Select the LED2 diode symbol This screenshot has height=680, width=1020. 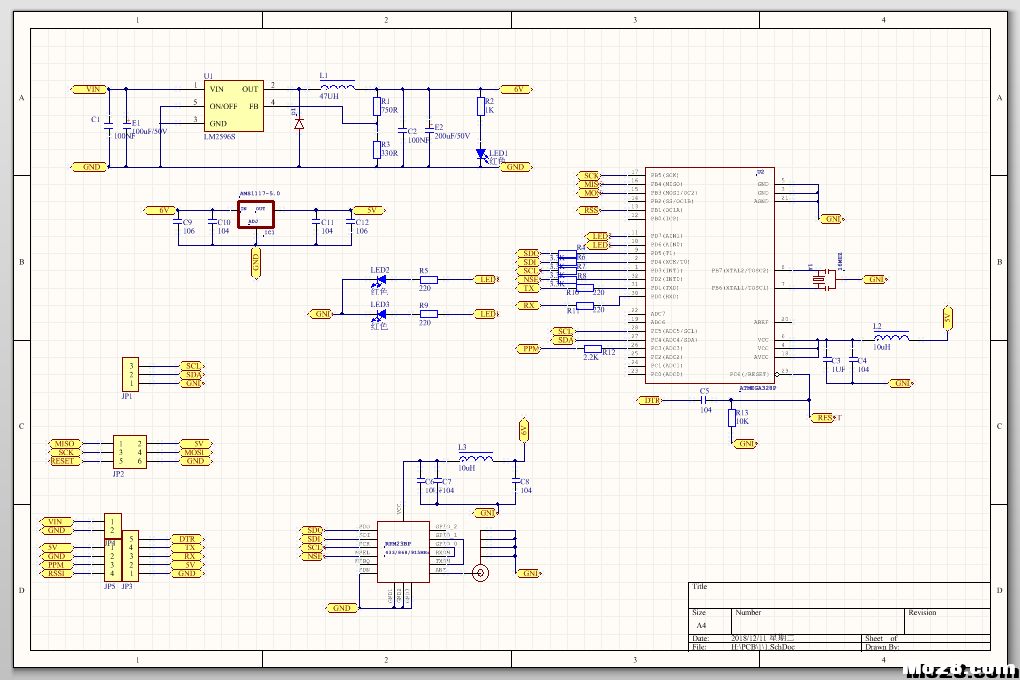[x=380, y=280]
